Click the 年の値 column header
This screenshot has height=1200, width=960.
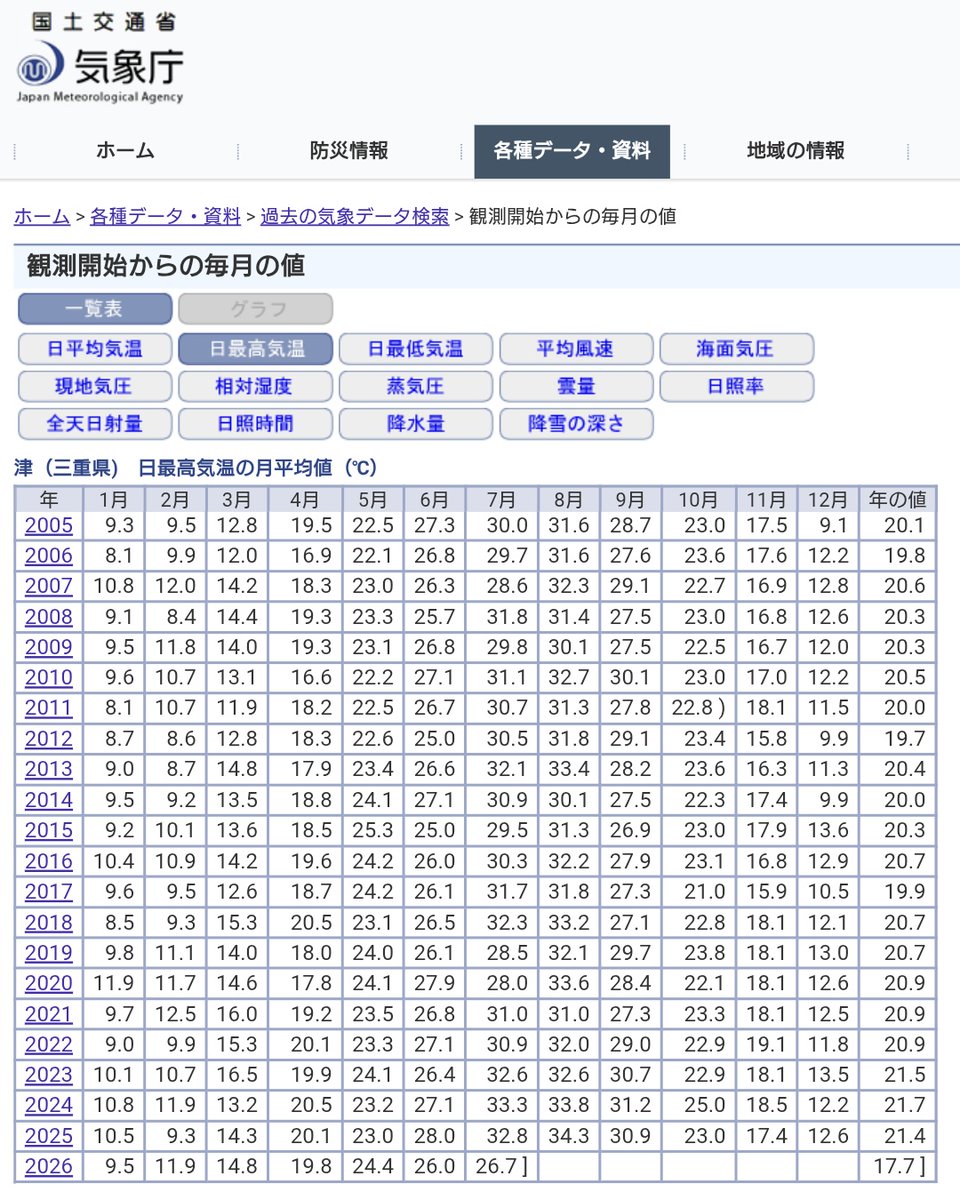point(898,499)
